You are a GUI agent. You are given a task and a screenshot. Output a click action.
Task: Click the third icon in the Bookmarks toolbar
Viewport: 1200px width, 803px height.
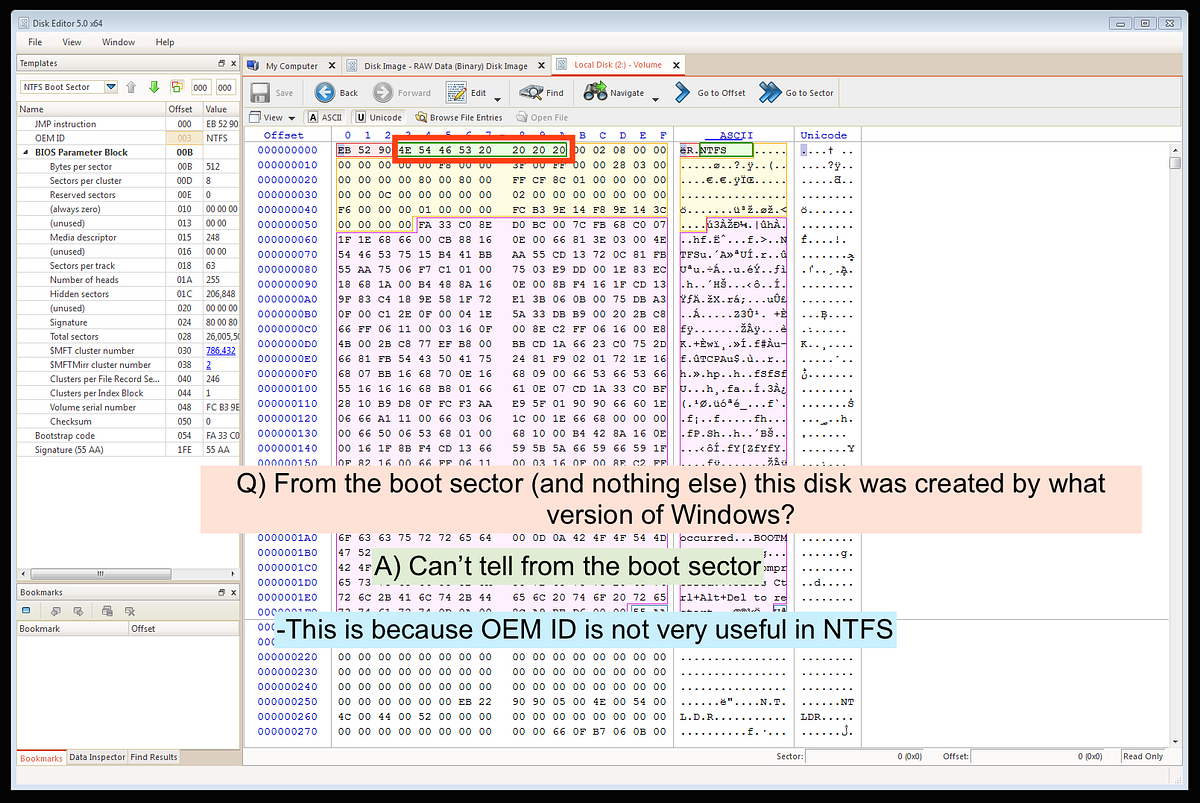(78, 610)
